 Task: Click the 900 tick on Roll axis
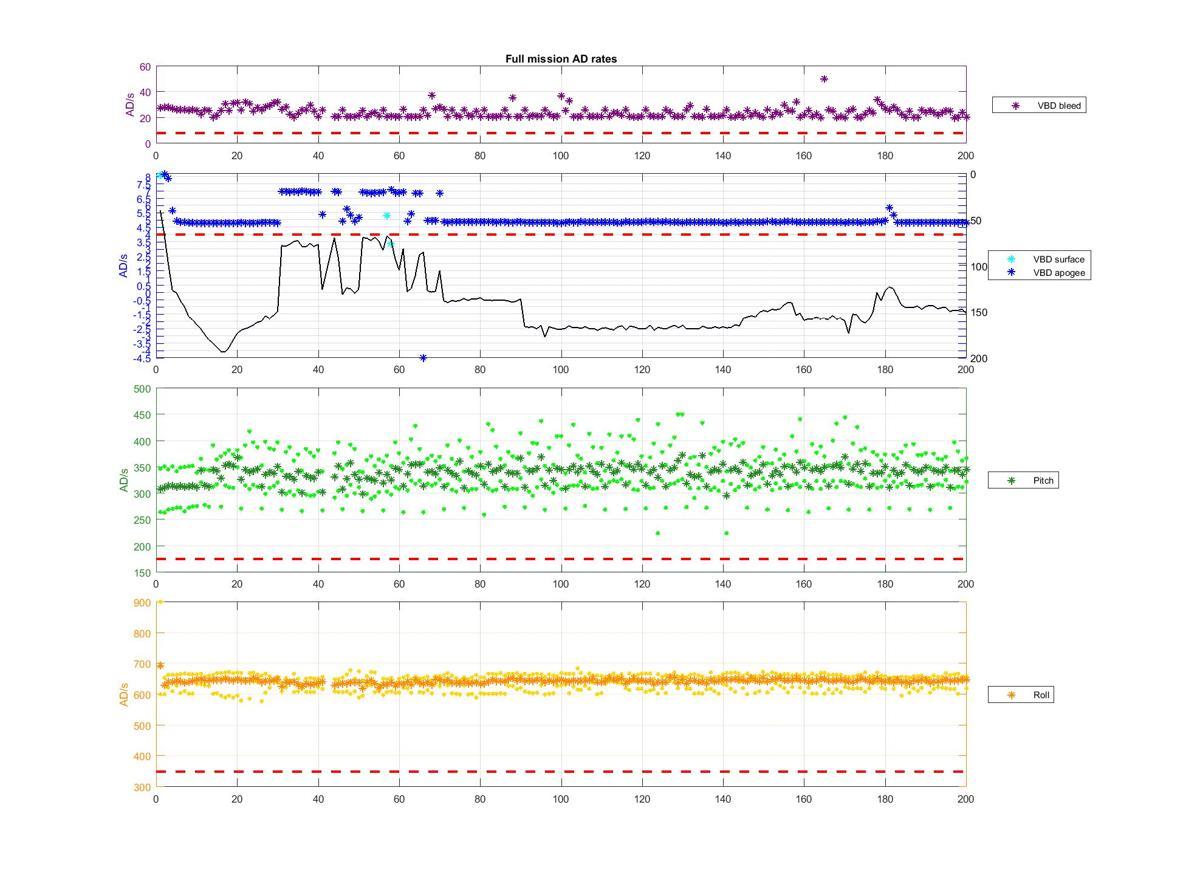pyautogui.click(x=142, y=603)
